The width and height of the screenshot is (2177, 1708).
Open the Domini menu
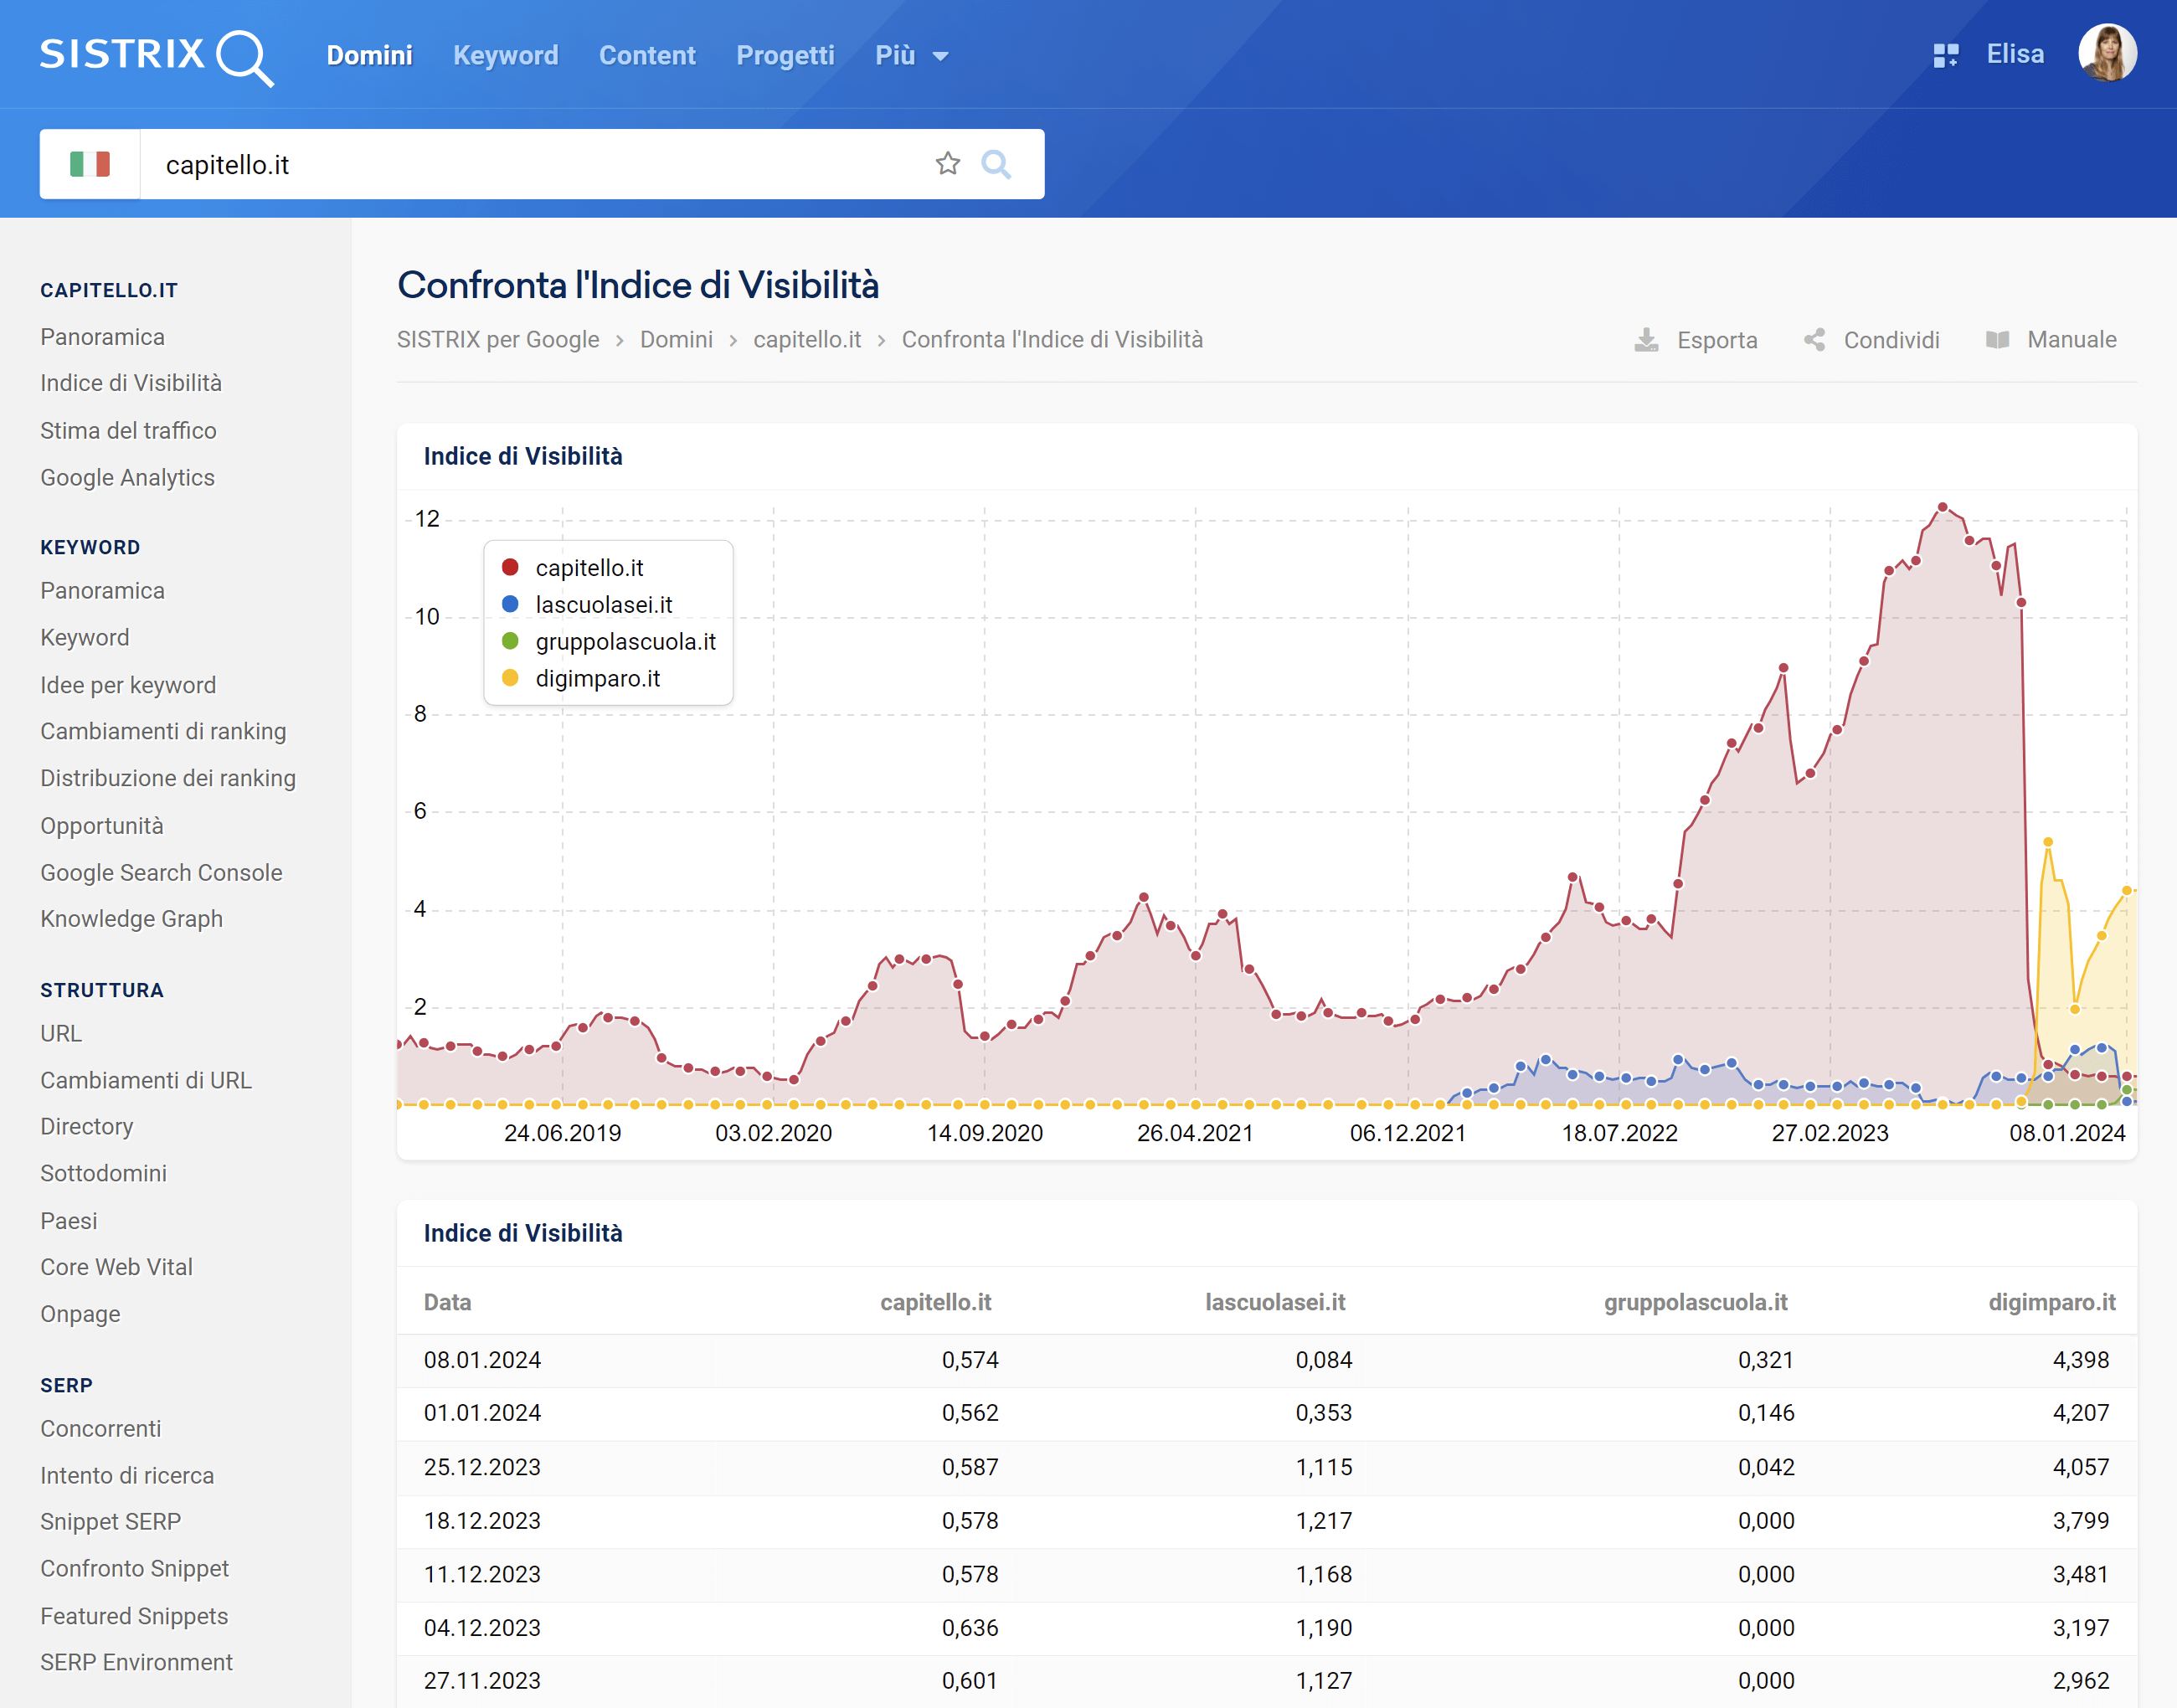[369, 56]
